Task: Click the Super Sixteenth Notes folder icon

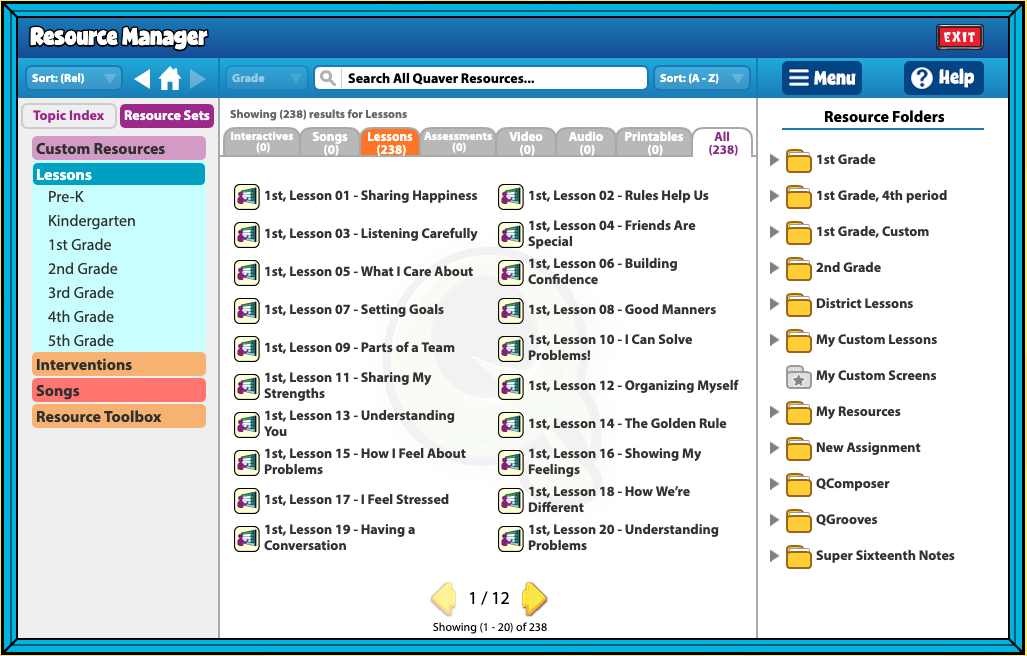Action: pos(798,556)
